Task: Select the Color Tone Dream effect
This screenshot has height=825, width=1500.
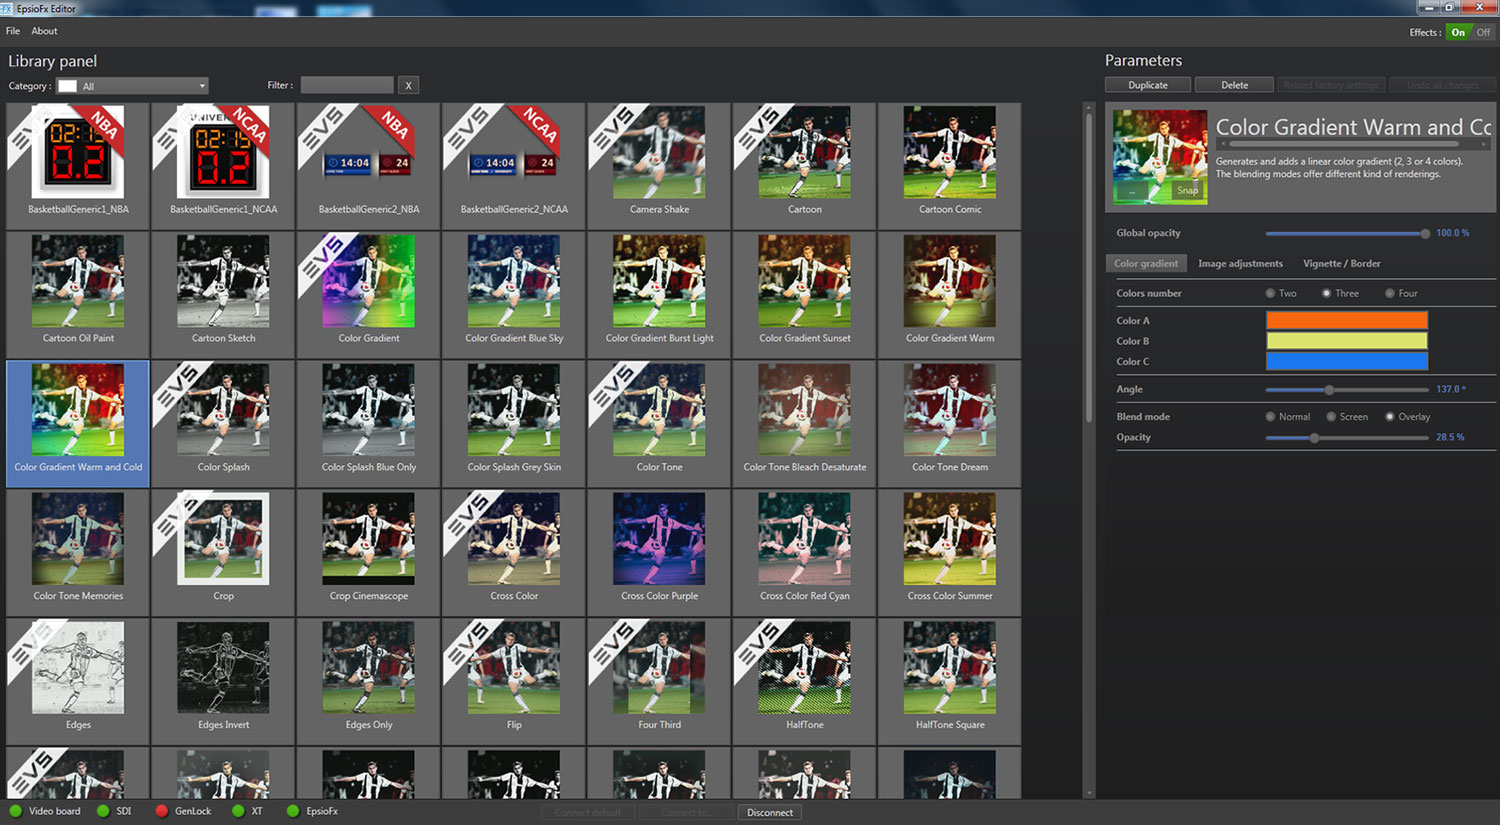Action: [950, 424]
